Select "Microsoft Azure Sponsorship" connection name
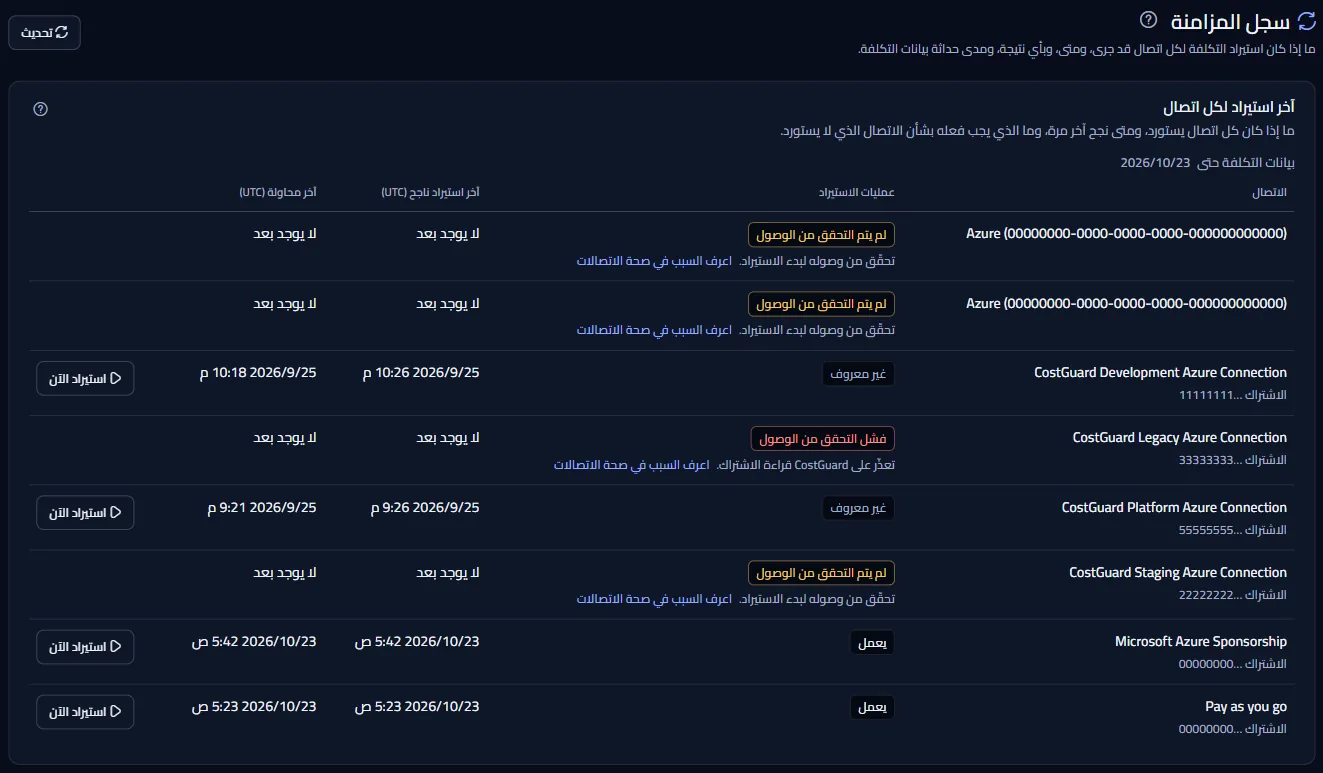Screen dimensions: 1323x773 click(x=1201, y=641)
